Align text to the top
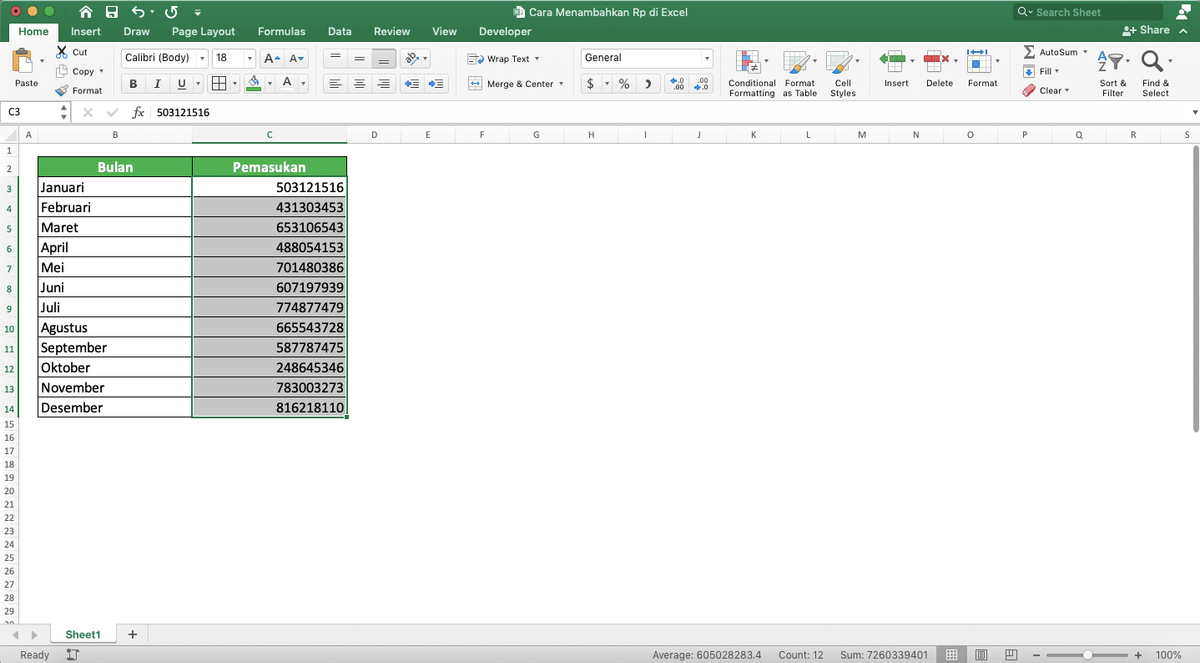1200x663 pixels. point(336,58)
